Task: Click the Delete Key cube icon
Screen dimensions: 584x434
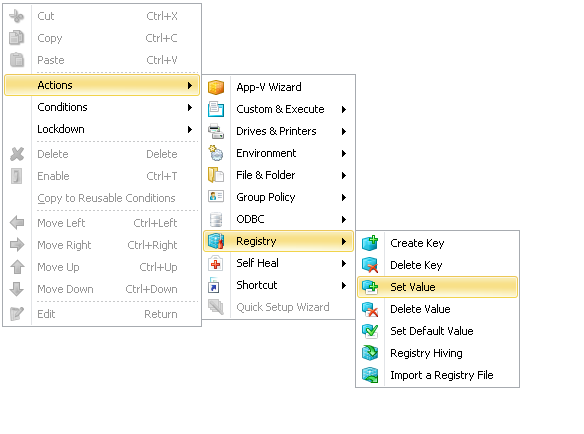Action: 370,265
